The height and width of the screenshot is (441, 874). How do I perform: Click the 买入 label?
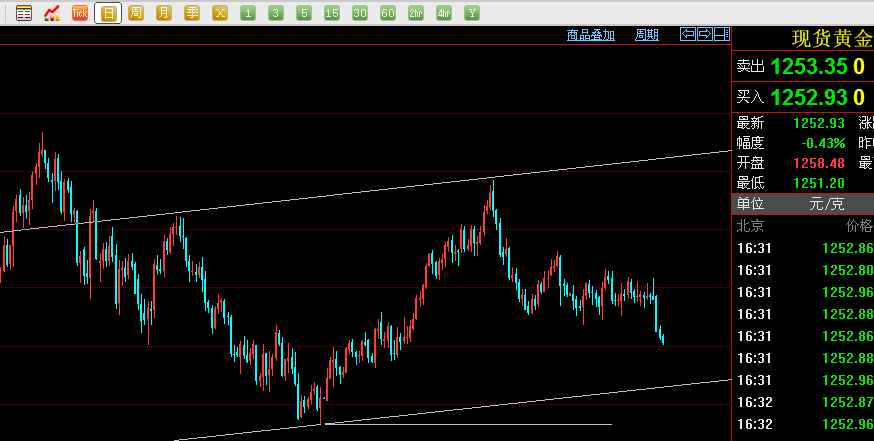tap(750, 97)
